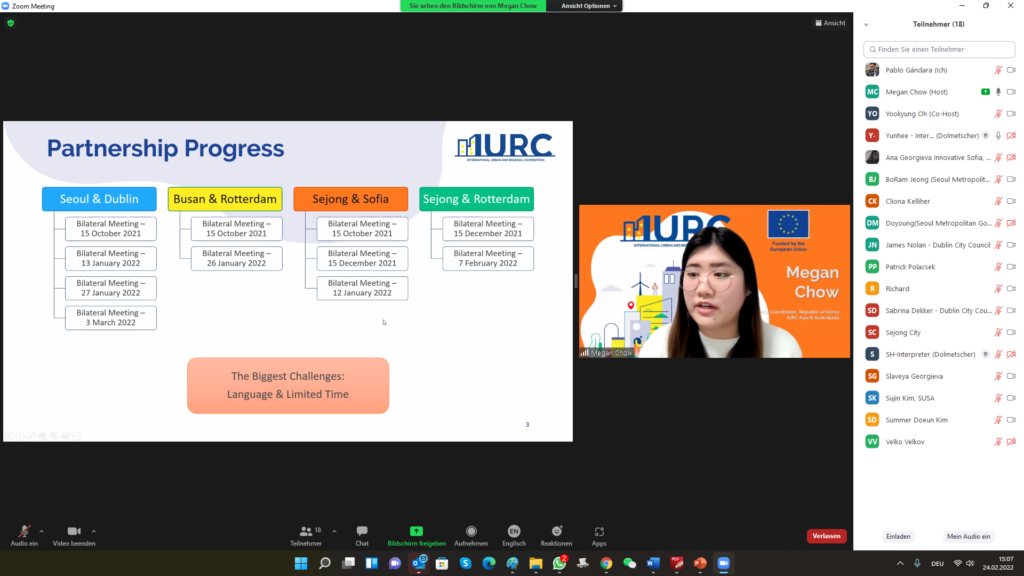This screenshot has width=1024, height=576.
Task: Open the Chat panel icon
Action: coord(362,531)
